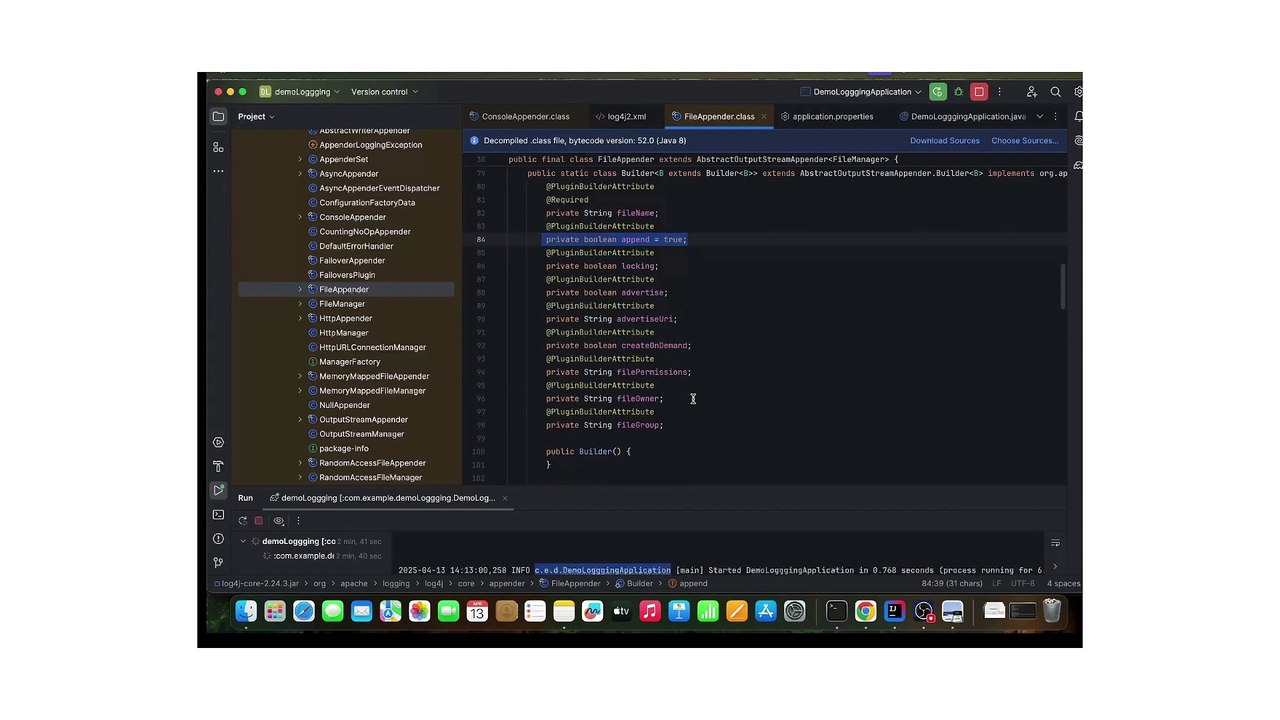Open the Problems tool window icon

(218, 538)
